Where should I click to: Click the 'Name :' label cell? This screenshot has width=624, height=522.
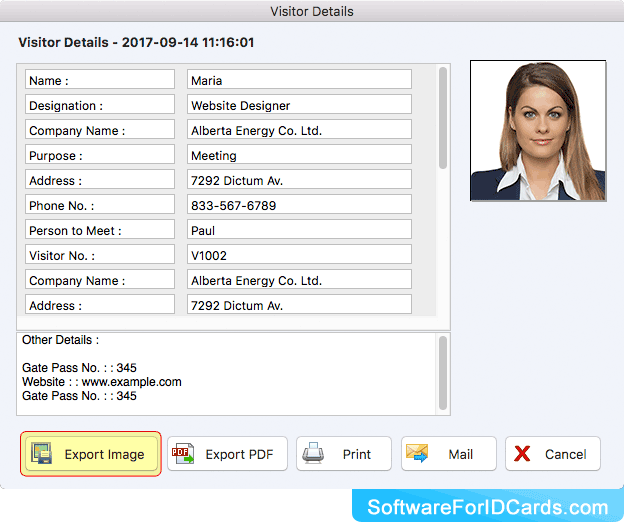(100, 80)
